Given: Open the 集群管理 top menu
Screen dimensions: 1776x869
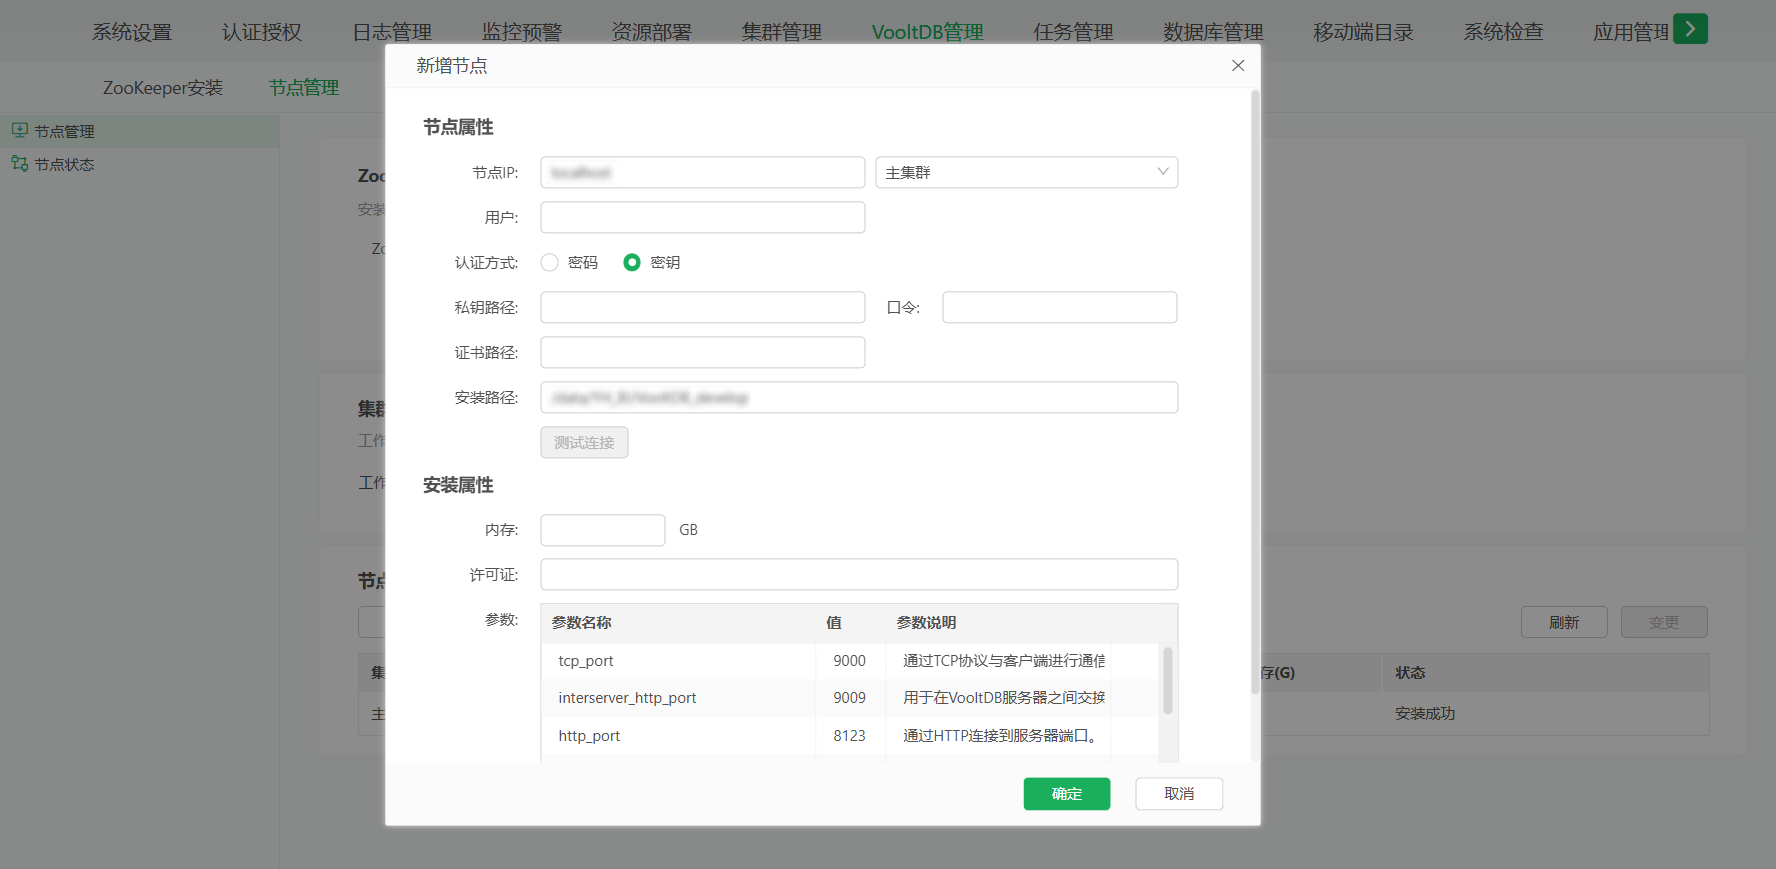Looking at the screenshot, I should click(782, 32).
